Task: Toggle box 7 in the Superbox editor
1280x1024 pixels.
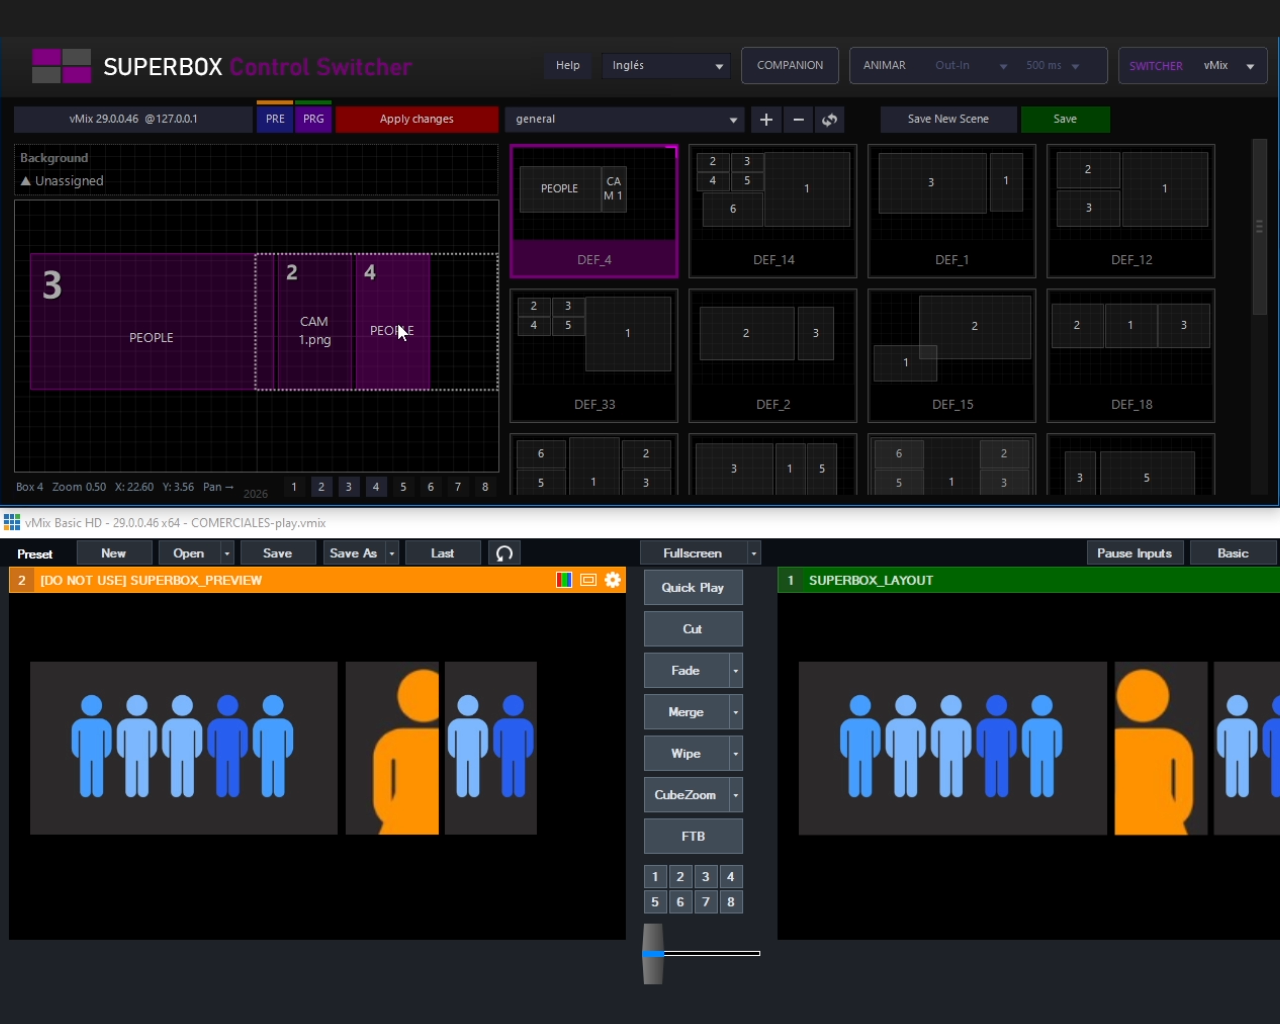Action: click(x=458, y=487)
